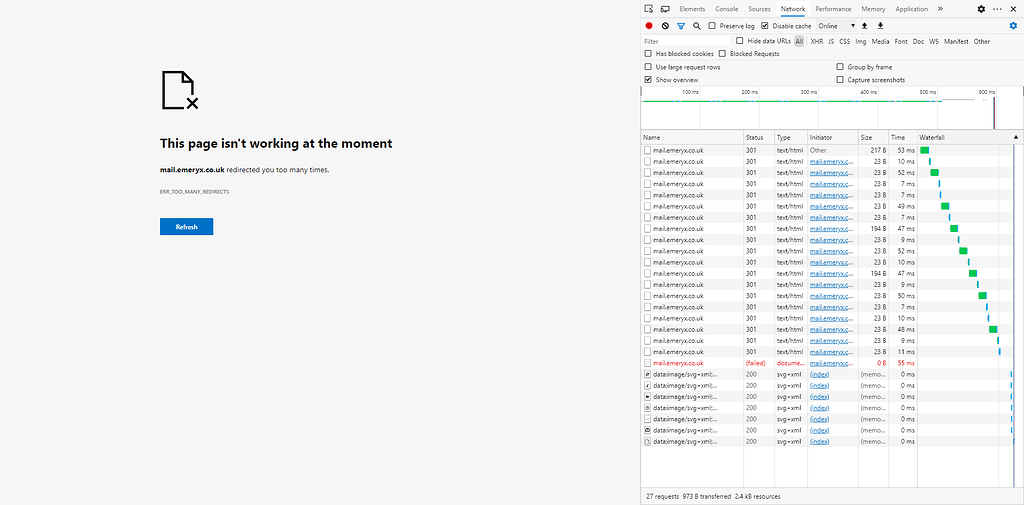Sort by Status column header
The width and height of the screenshot is (1024, 505).
(759, 137)
